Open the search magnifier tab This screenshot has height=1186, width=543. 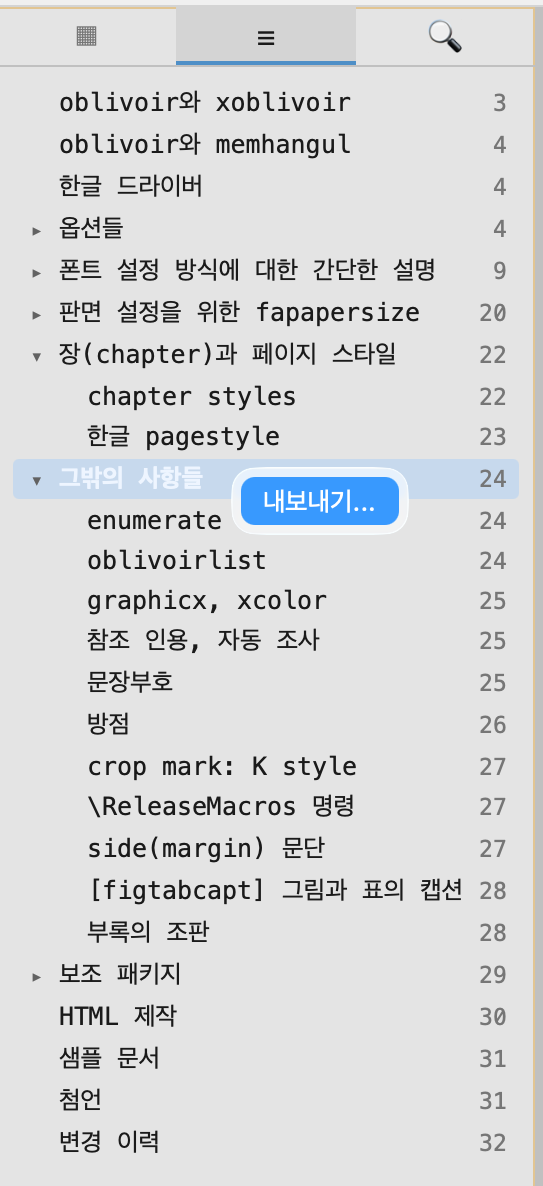[x=445, y=36]
